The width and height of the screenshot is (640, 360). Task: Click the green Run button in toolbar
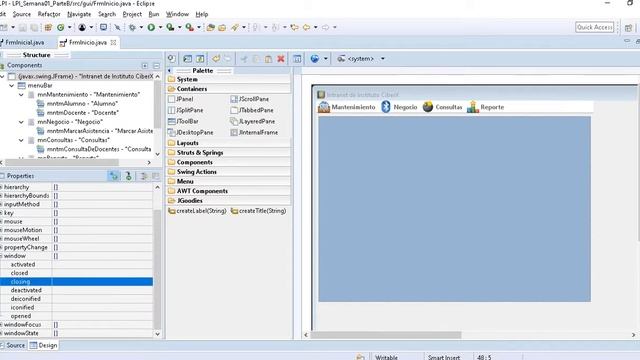(x=151, y=27)
